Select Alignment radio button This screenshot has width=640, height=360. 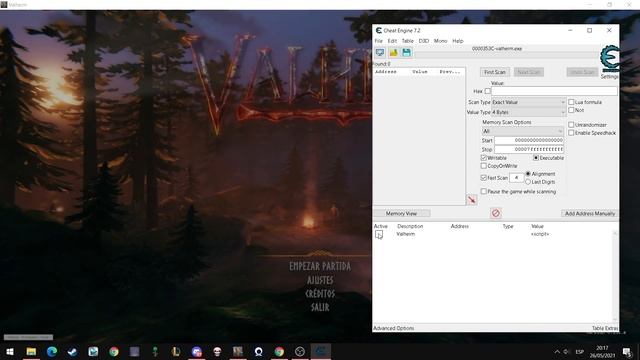[528, 173]
